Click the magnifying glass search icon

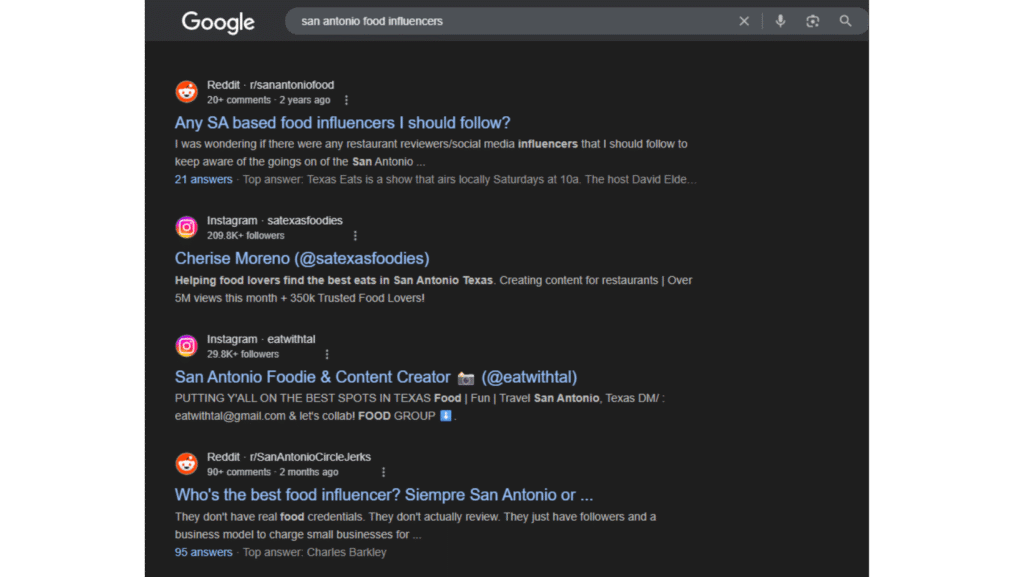[x=845, y=21]
